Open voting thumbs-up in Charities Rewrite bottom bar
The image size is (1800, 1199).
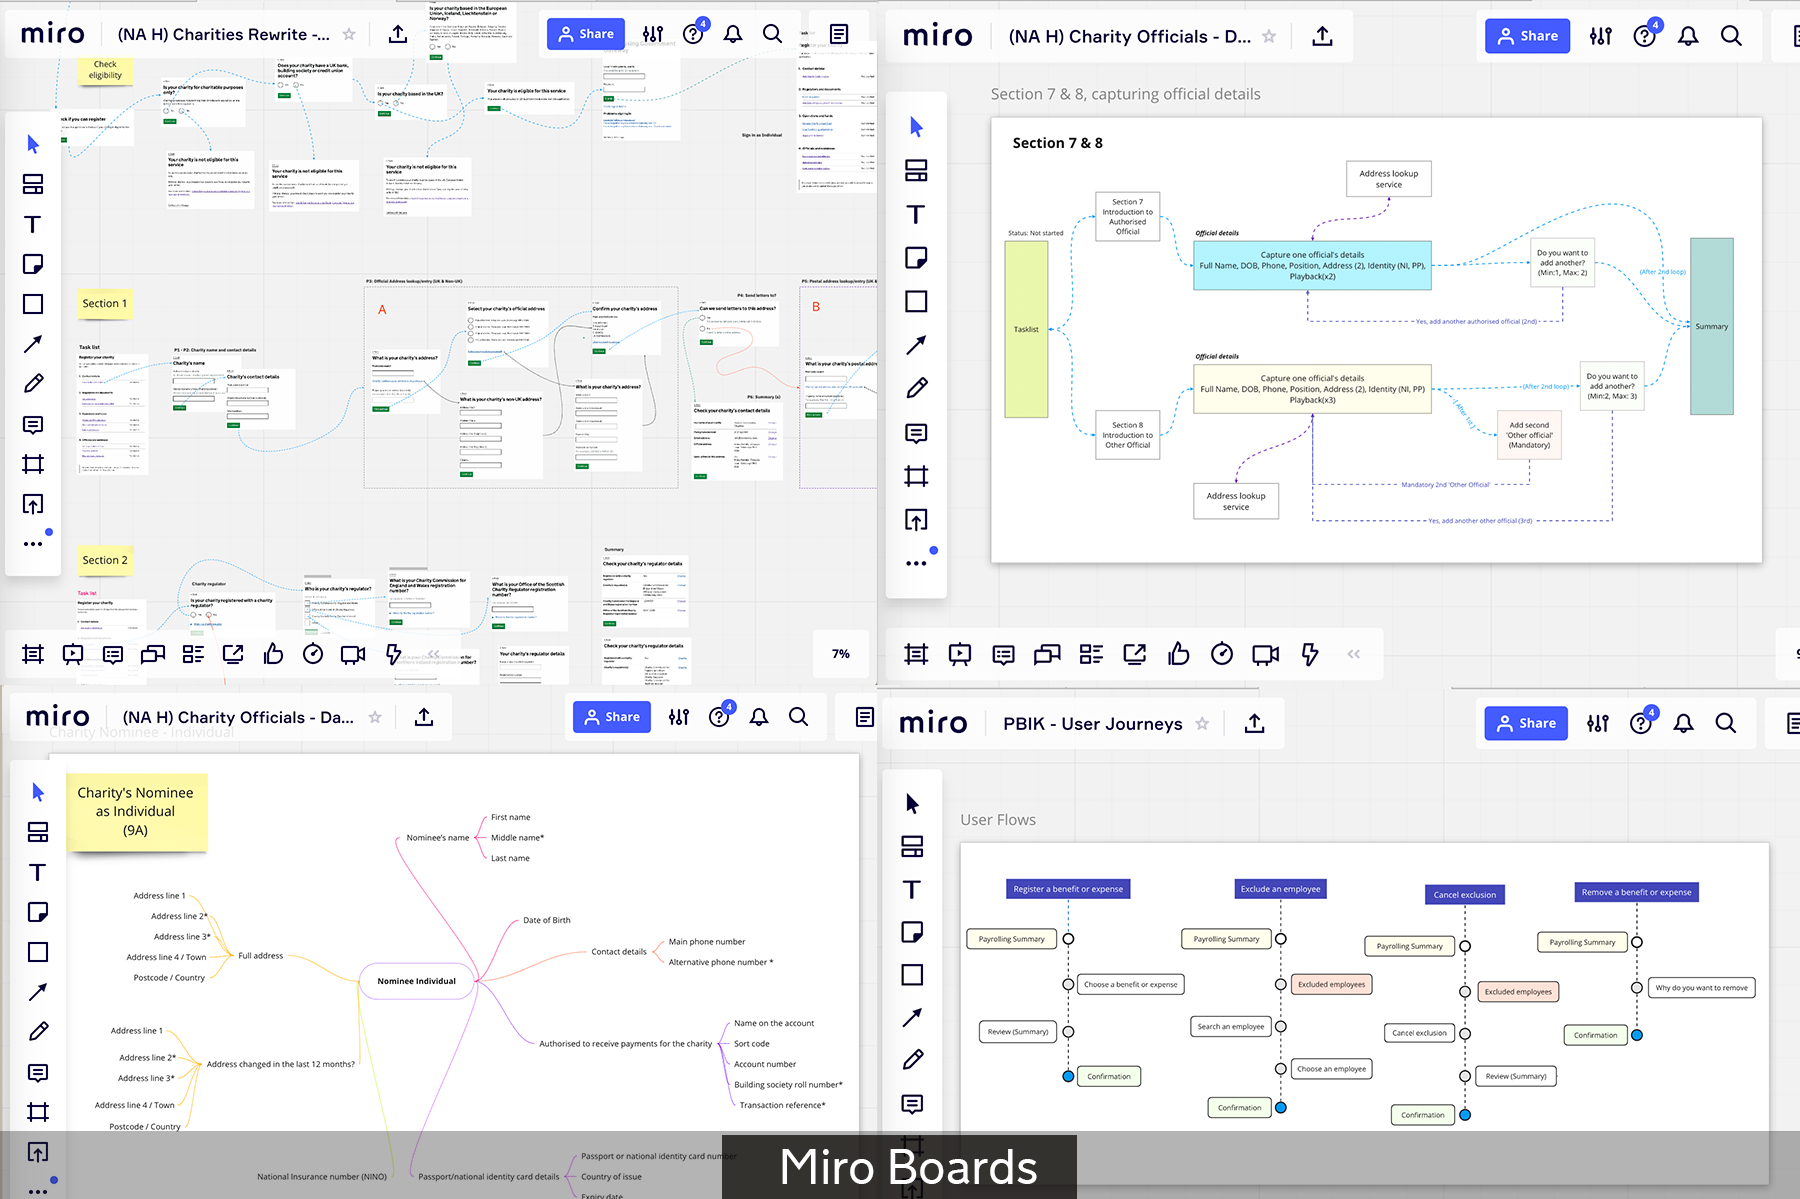273,654
